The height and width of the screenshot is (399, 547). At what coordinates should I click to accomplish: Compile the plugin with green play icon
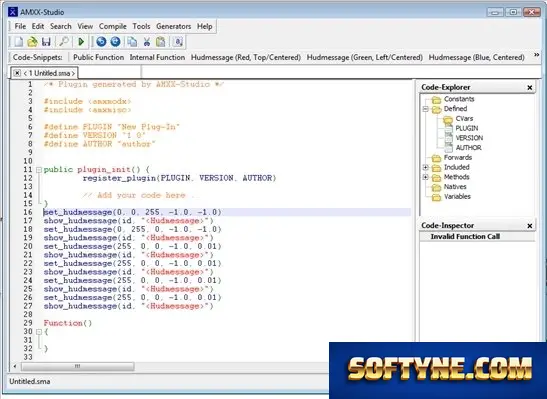[x=81, y=42]
